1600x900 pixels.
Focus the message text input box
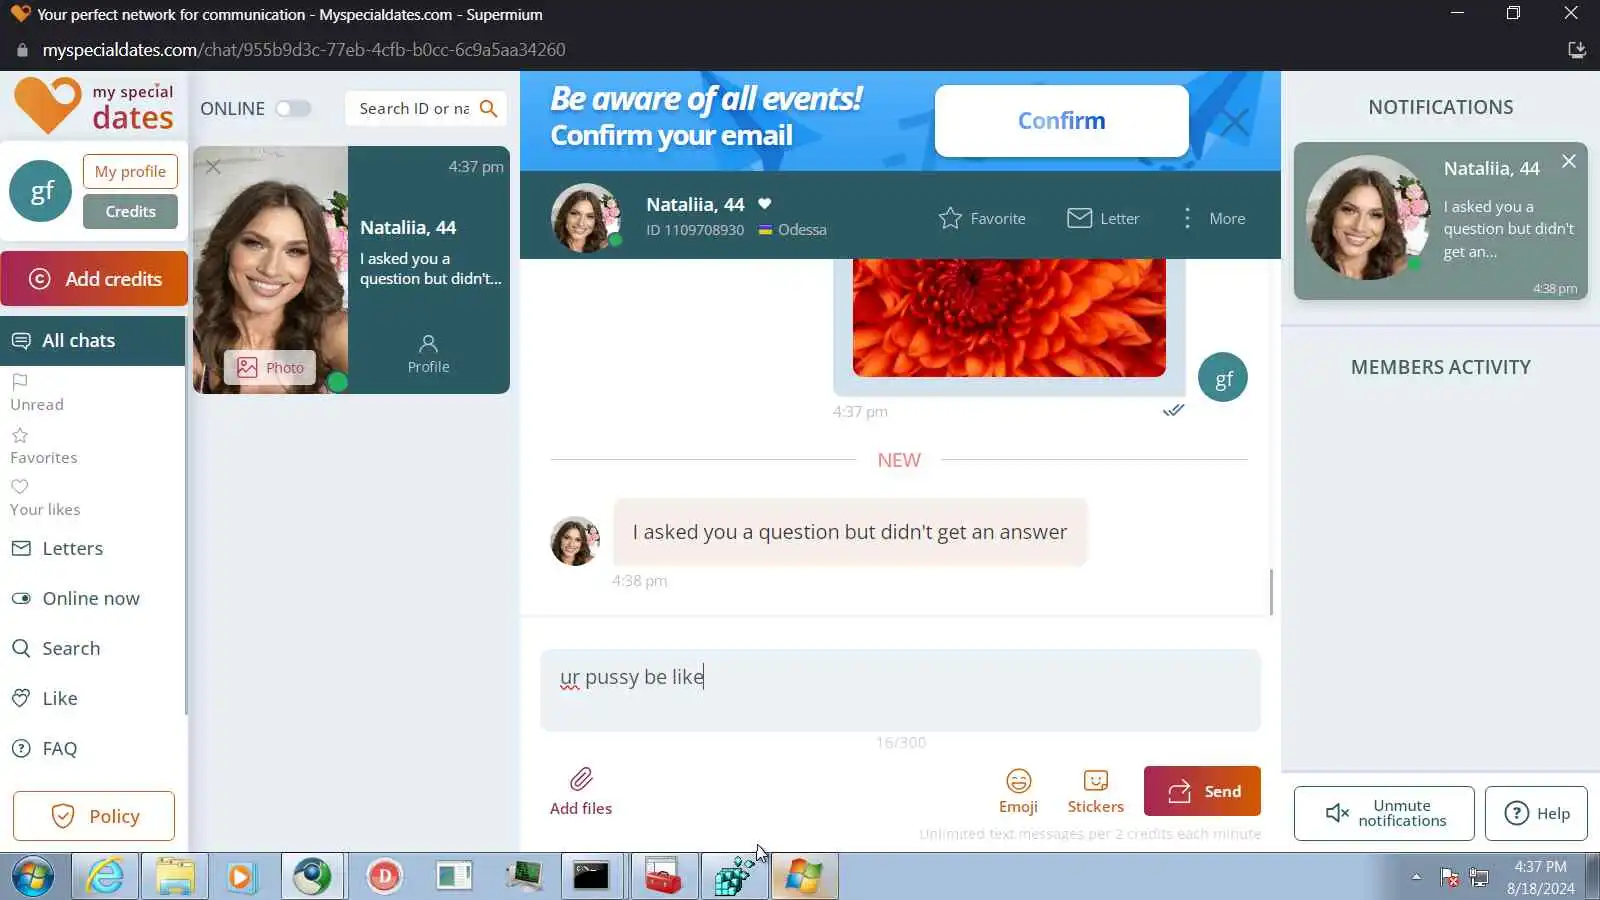[900, 690]
